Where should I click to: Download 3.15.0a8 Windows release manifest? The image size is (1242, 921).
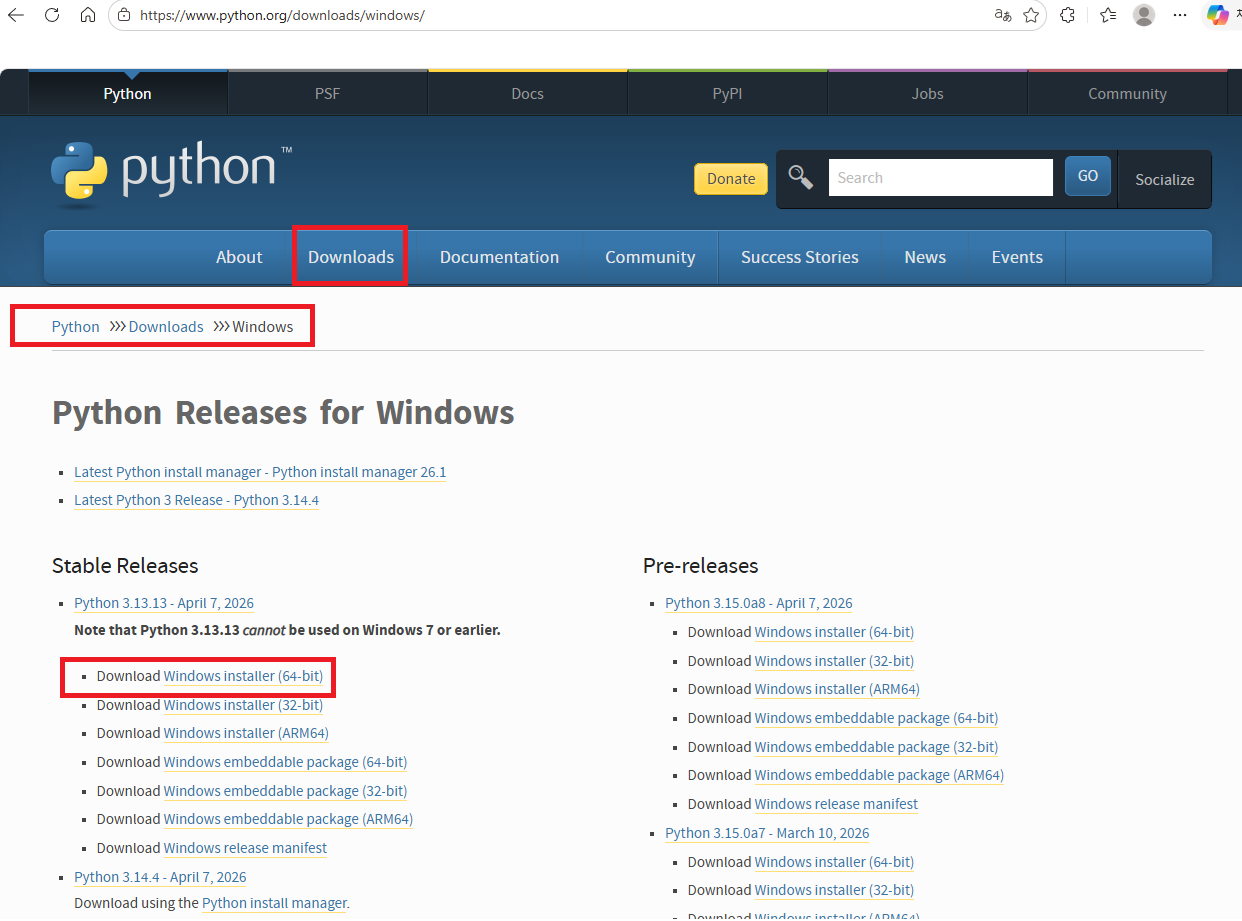pyautogui.click(x=836, y=804)
